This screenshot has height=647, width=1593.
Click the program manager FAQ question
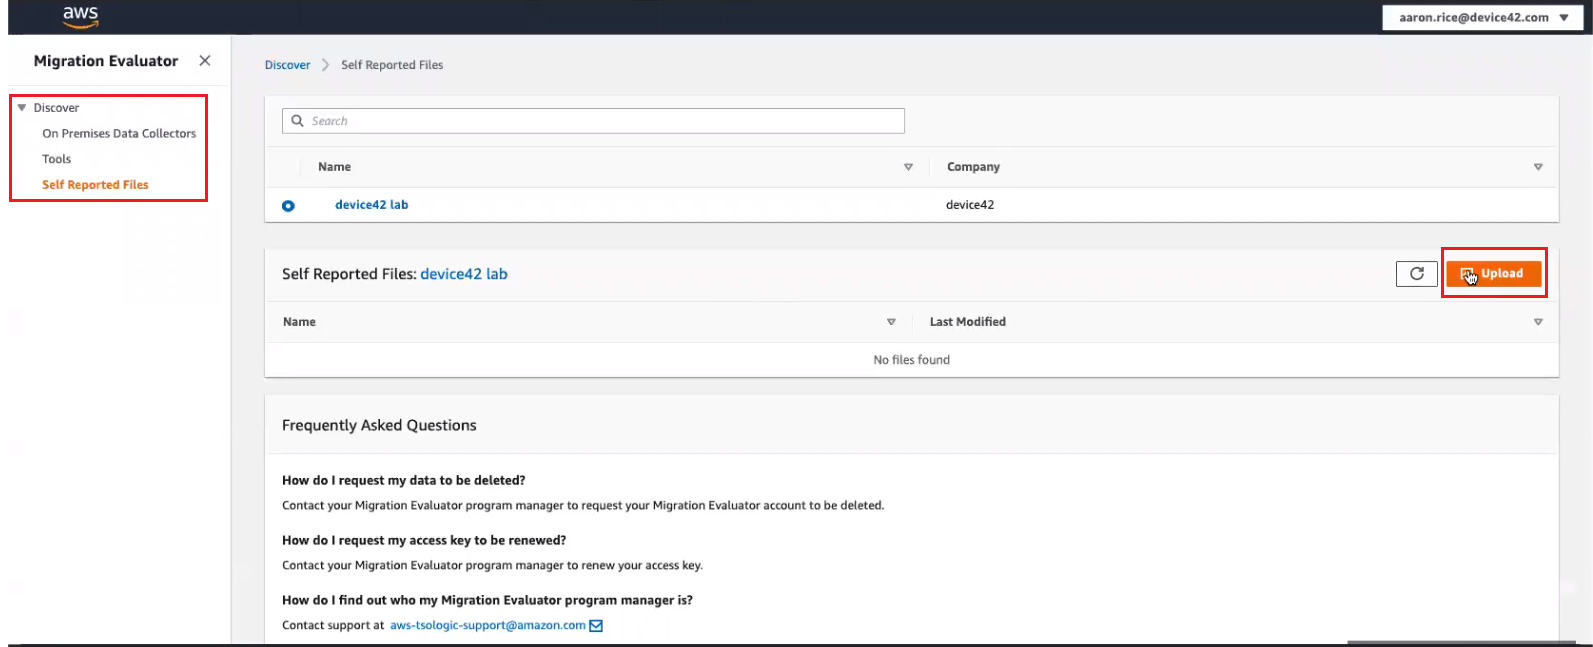[x=487, y=601]
